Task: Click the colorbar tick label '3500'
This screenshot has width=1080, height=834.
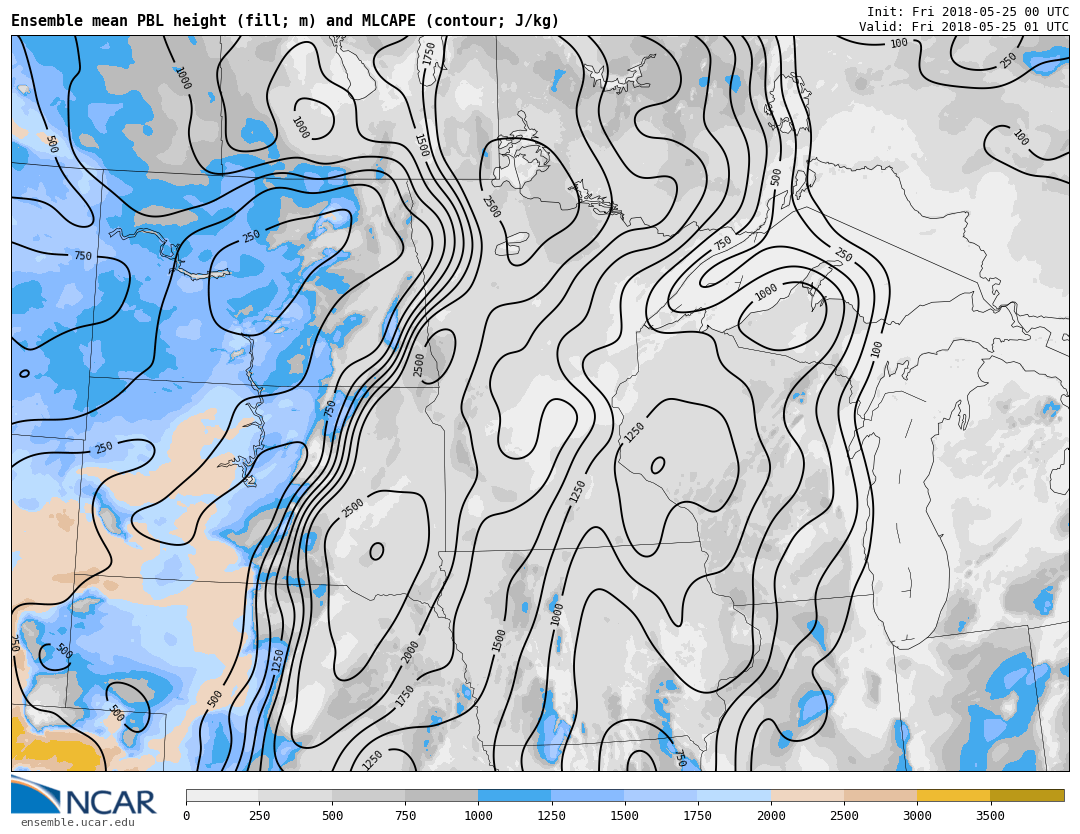Action: point(990,816)
